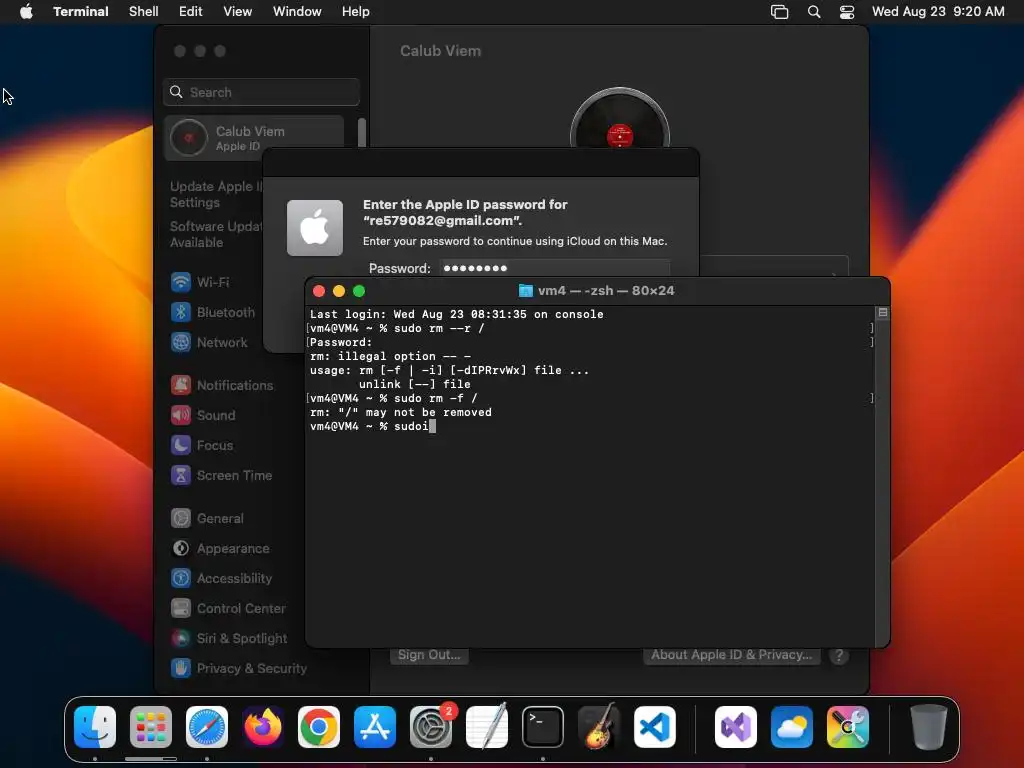
Task: Click the Sign Out button
Action: [429, 655]
